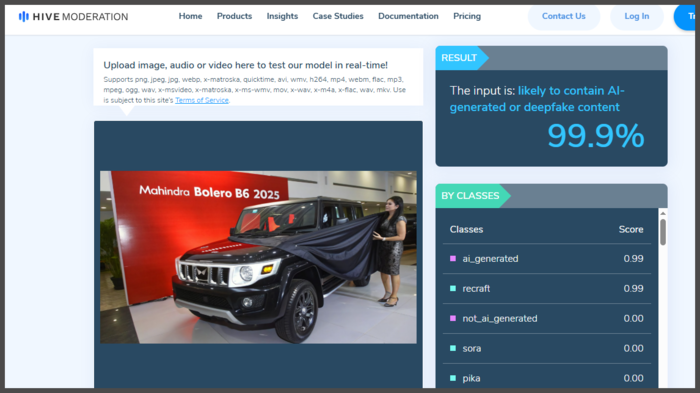View the Pricing page
Screen dimensions: 700x393
[x=467, y=16]
